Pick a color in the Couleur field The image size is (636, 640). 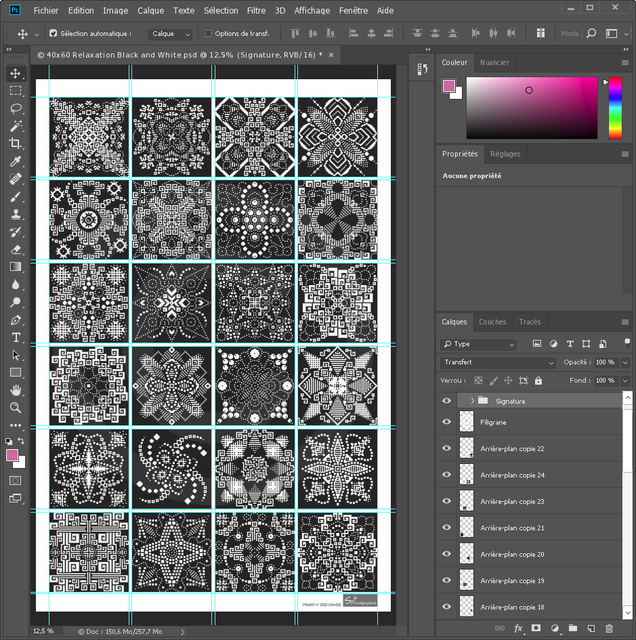532,108
